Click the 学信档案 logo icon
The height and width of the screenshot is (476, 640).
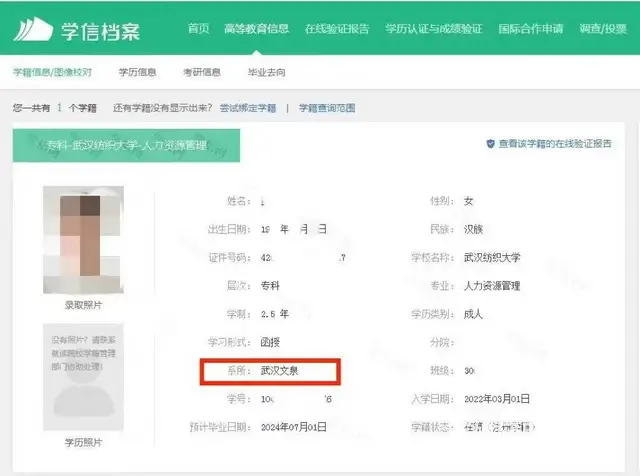coord(33,29)
